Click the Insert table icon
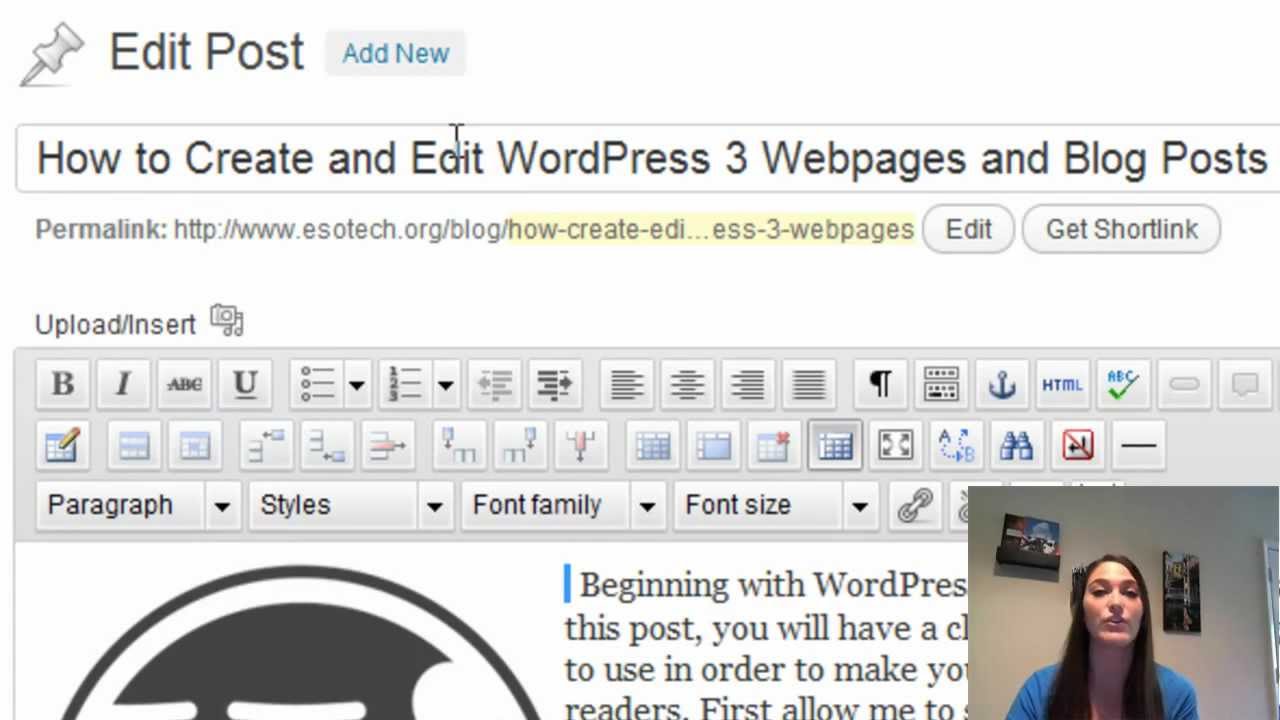Screen dimensions: 1280x720 835,446
